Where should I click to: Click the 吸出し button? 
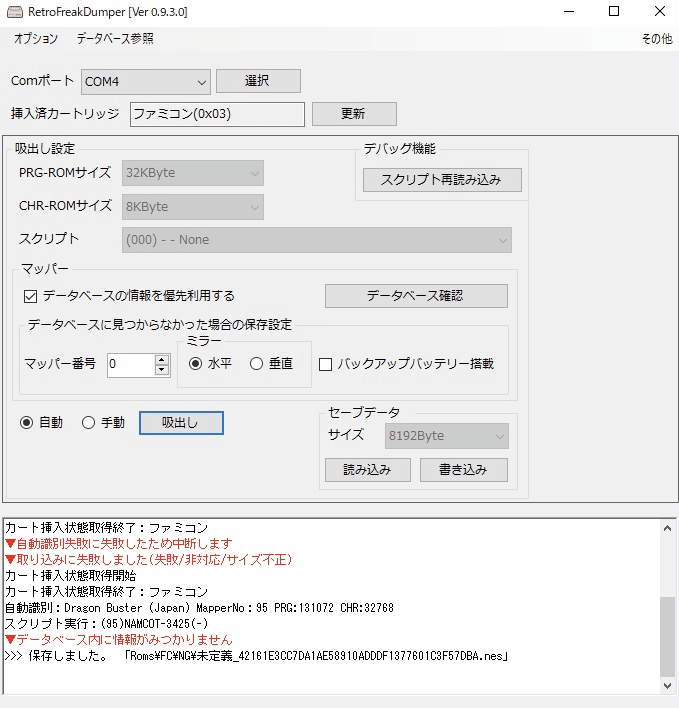point(181,423)
